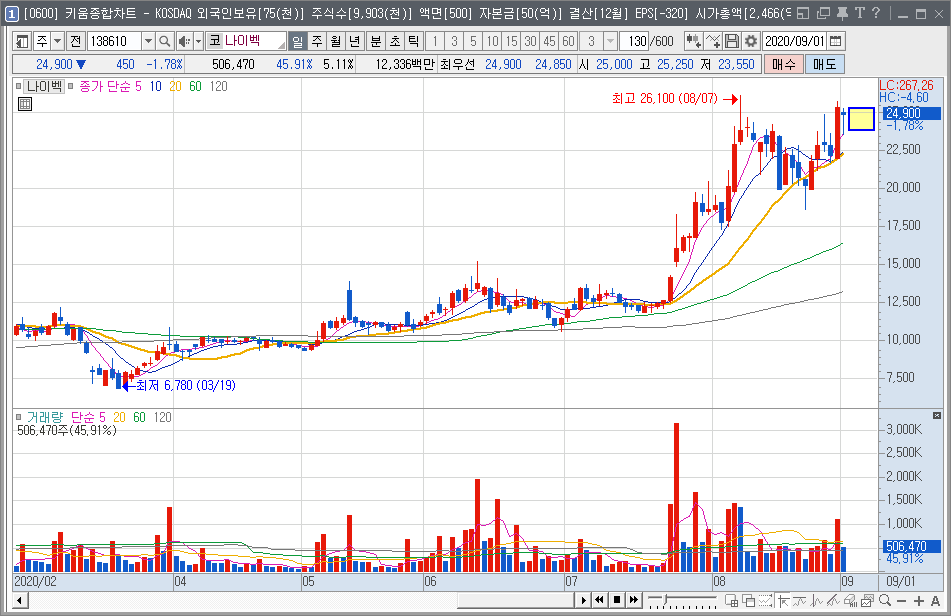This screenshot has width=951, height=616.
Task: Select tick 틱 period toggle
Action: point(414,41)
